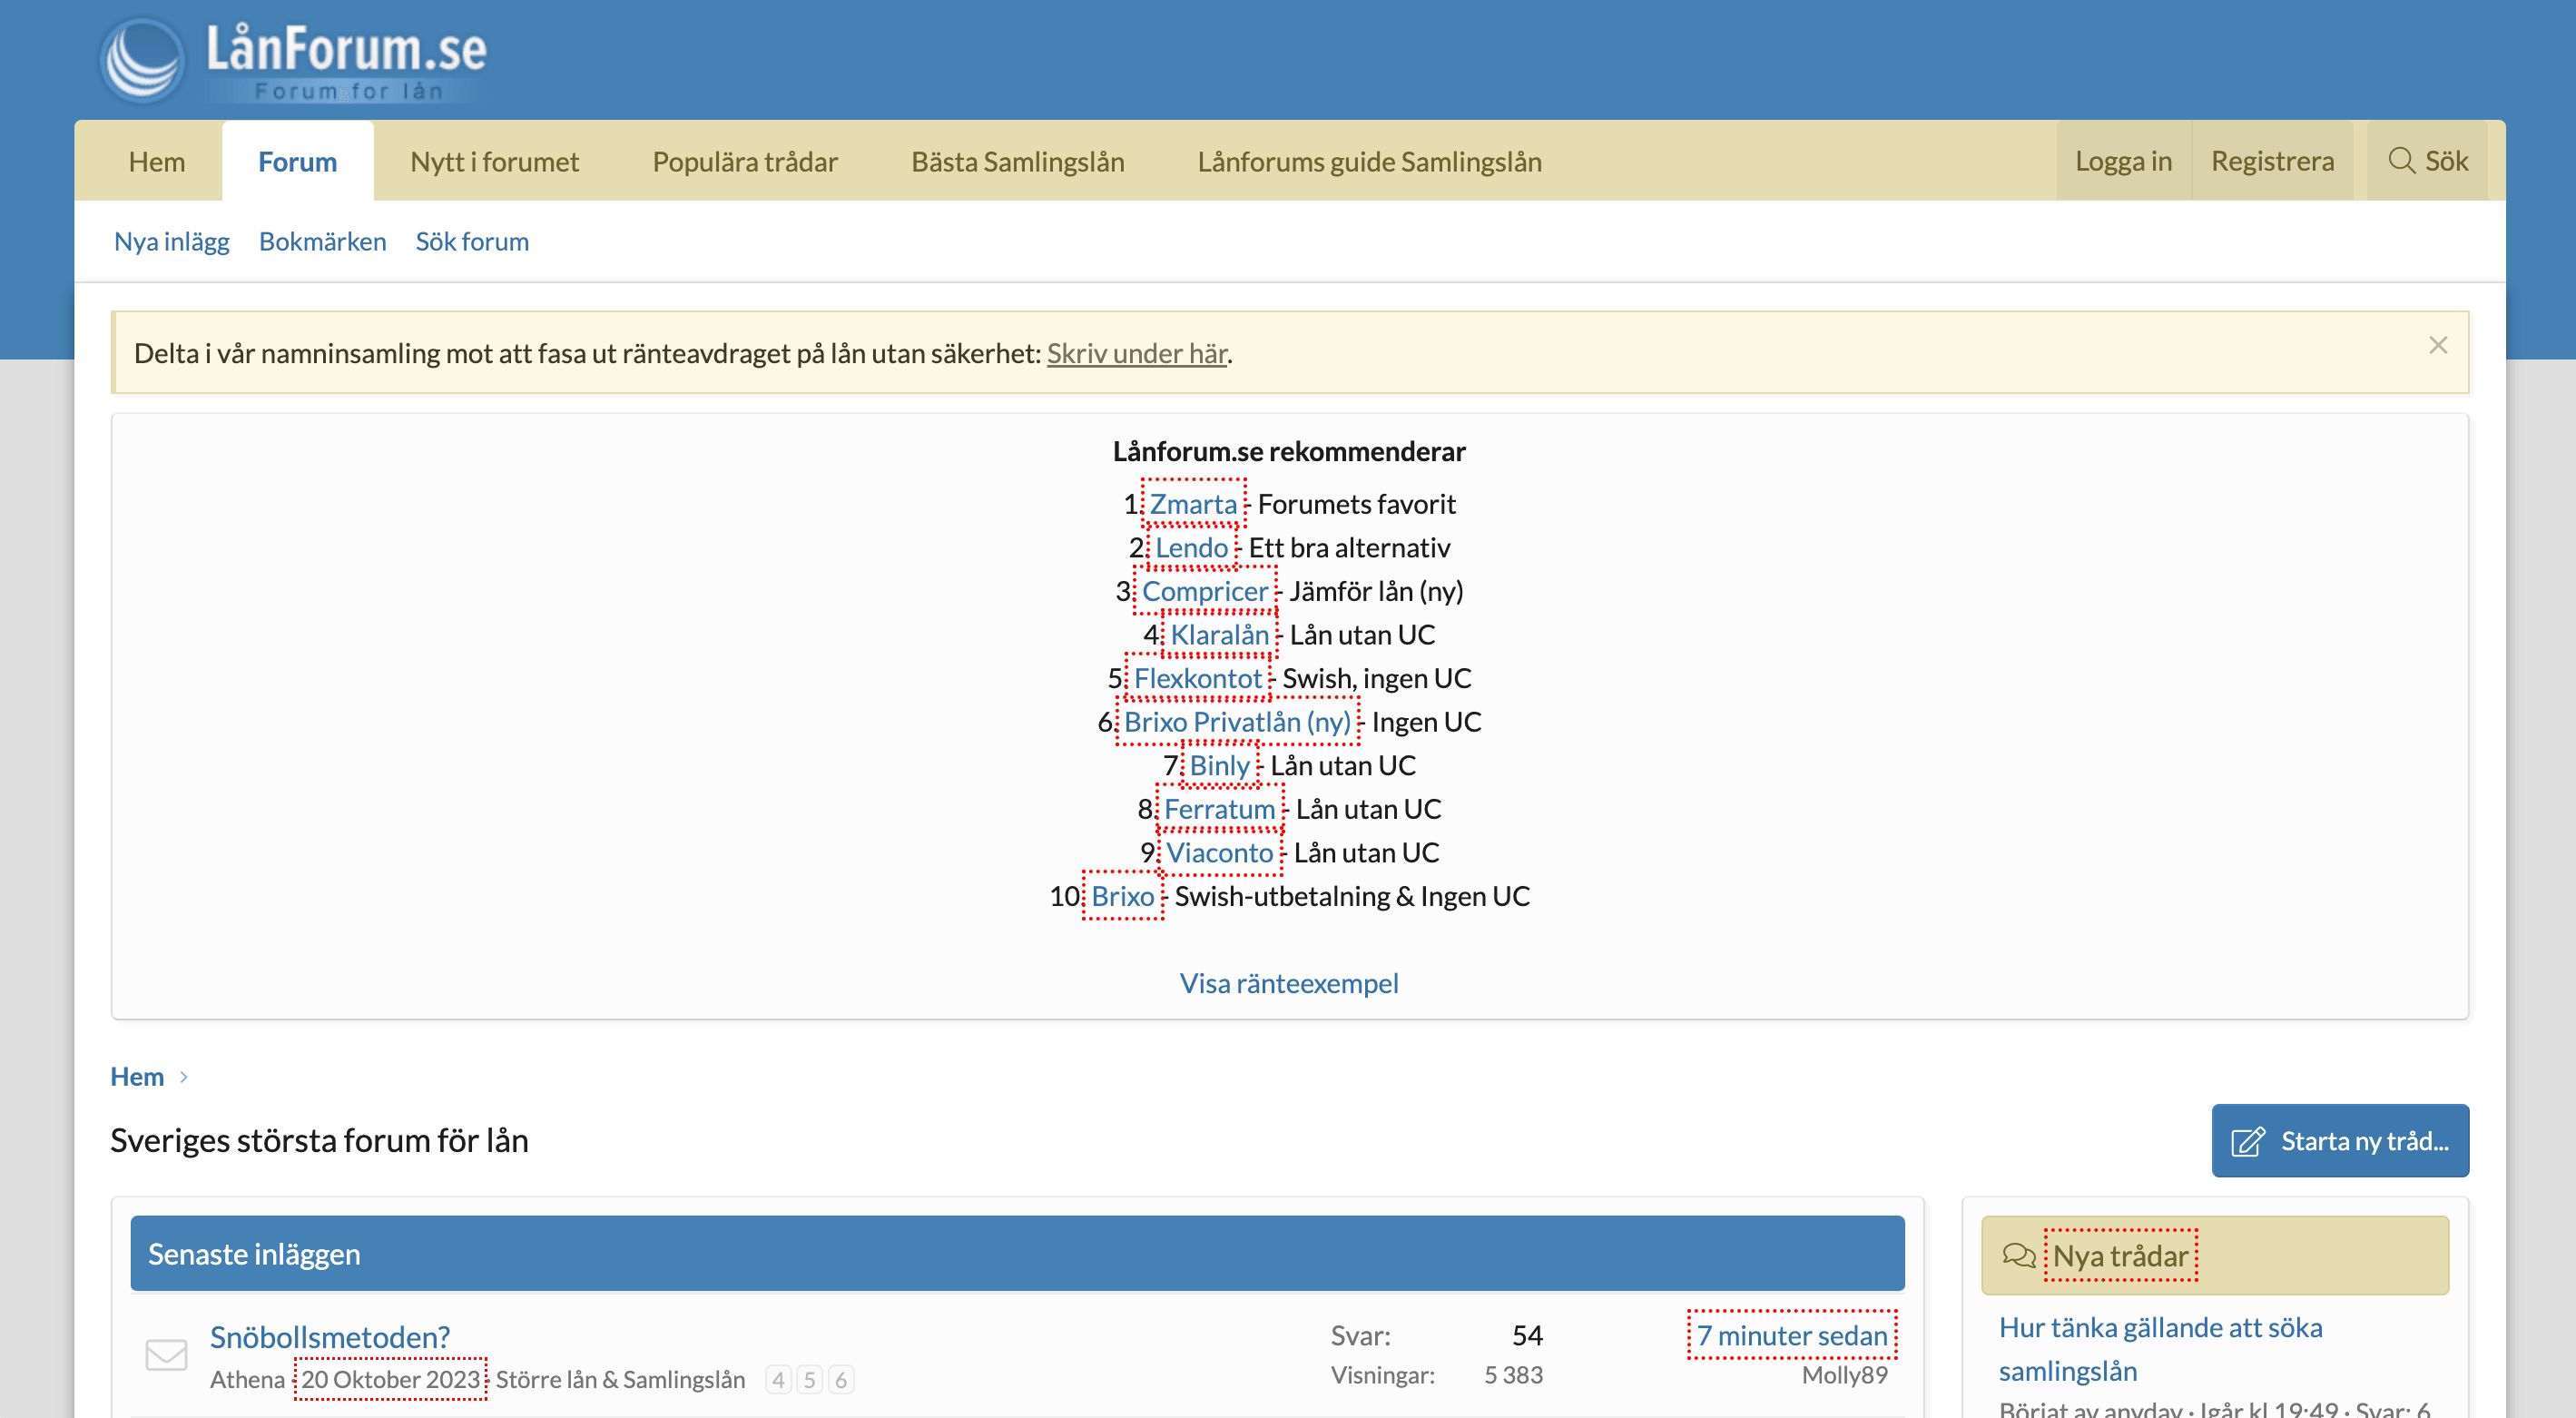The width and height of the screenshot is (2576, 1418).
Task: Go to page 6 of Snöbollsmetoden
Action: [840, 1379]
